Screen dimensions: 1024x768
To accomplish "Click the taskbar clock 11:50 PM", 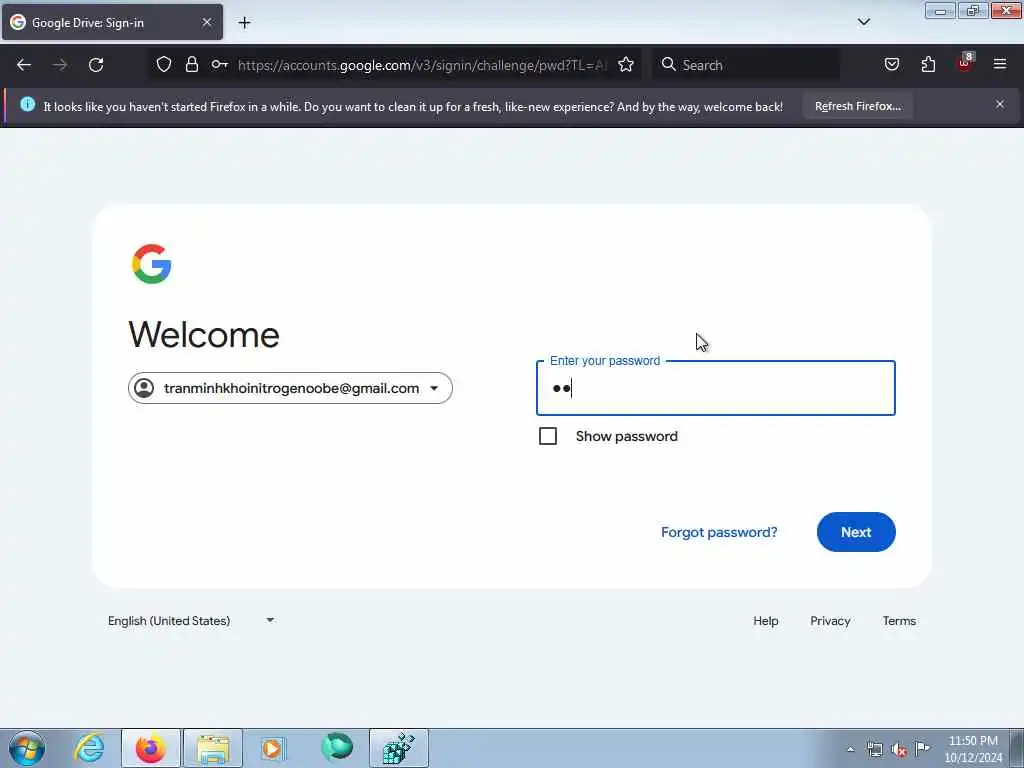I will [973, 741].
